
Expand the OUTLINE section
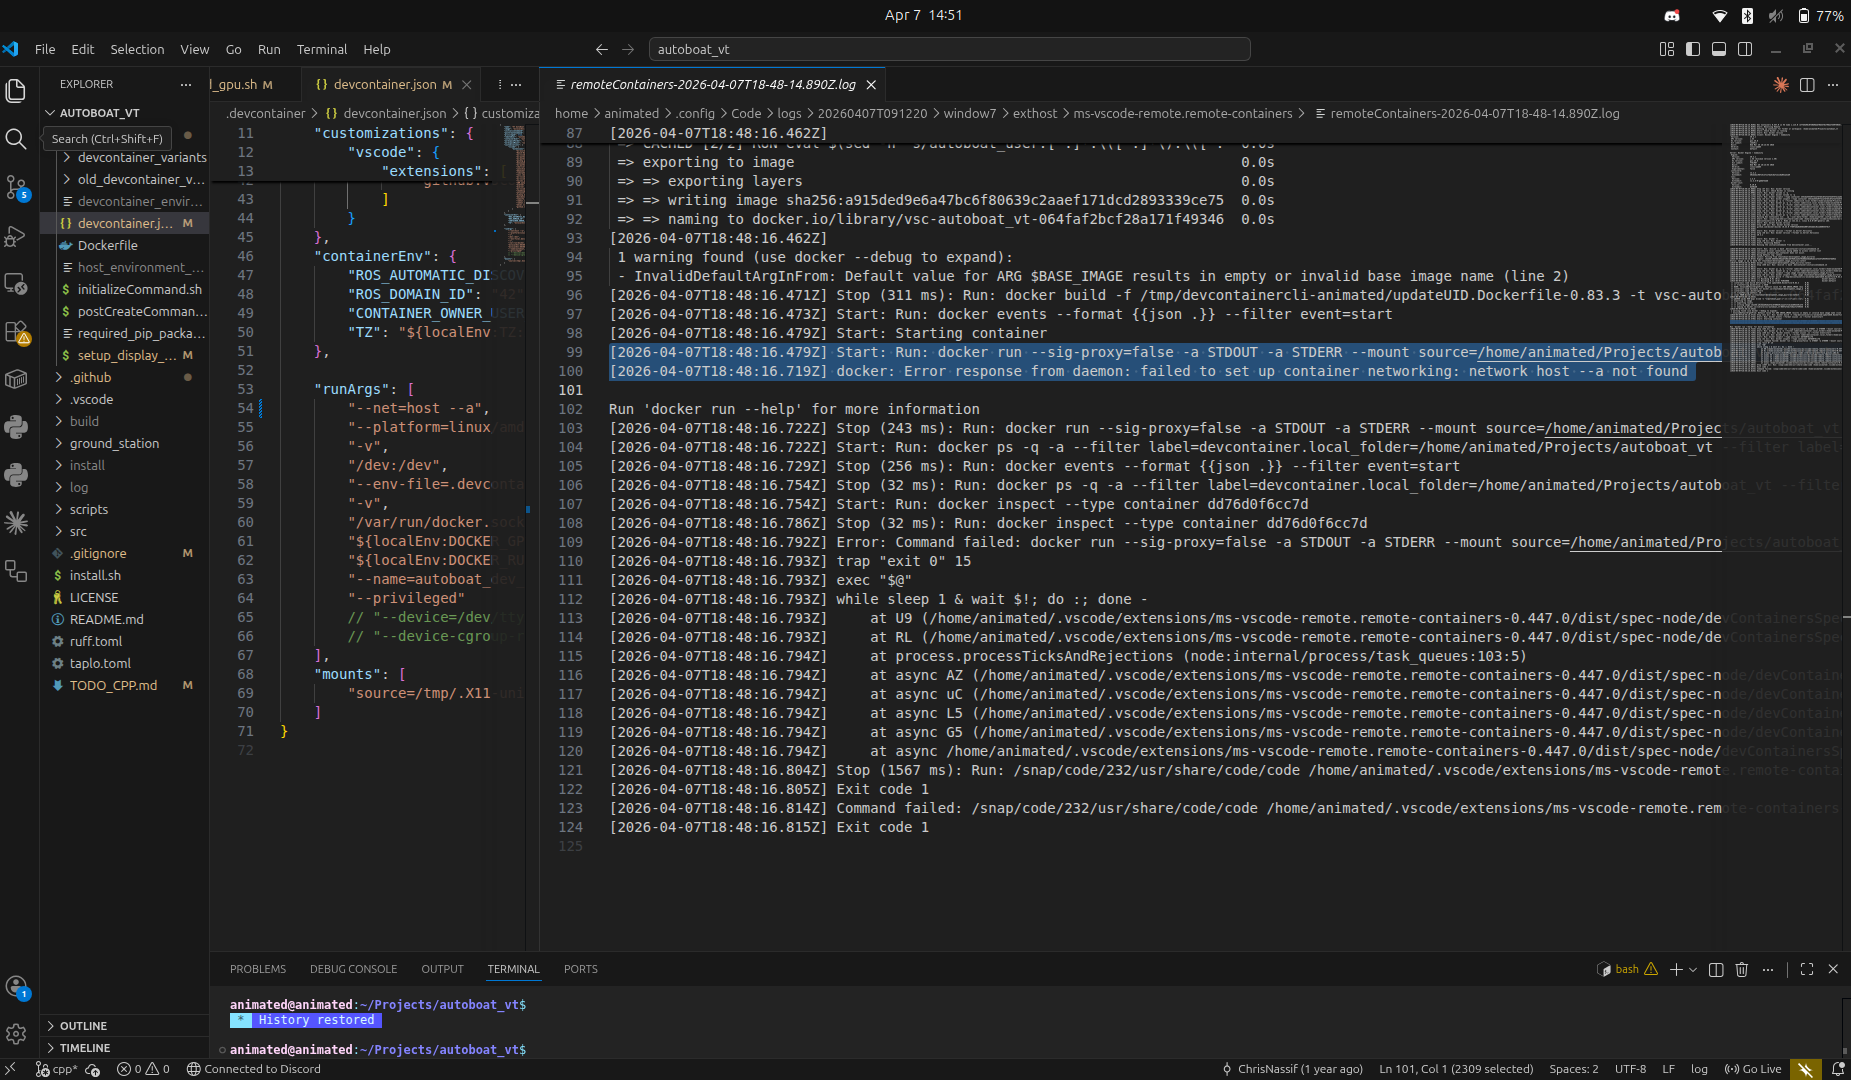(x=83, y=1026)
